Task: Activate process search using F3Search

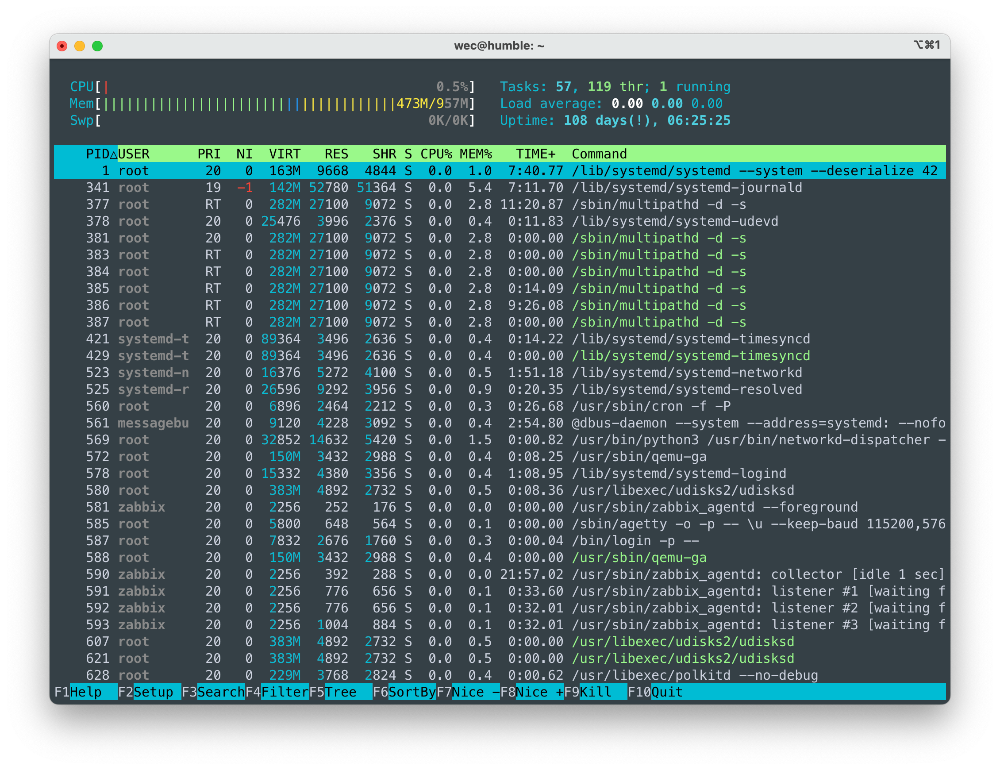Action: tap(212, 691)
